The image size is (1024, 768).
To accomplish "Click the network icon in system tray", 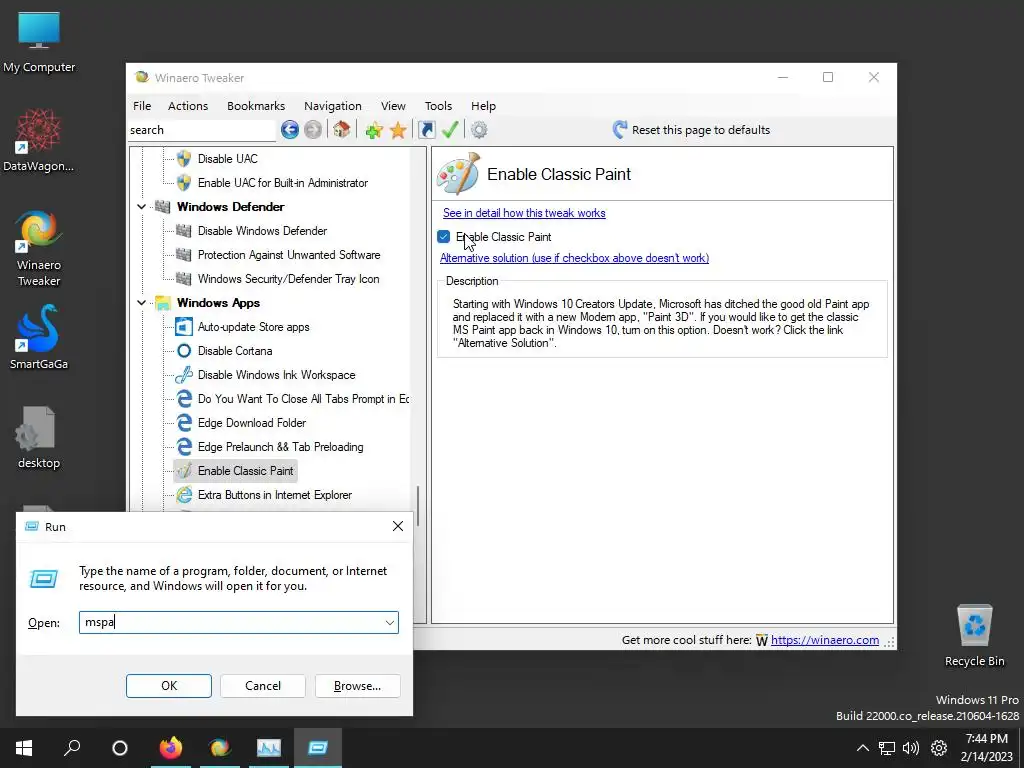I will (887, 748).
